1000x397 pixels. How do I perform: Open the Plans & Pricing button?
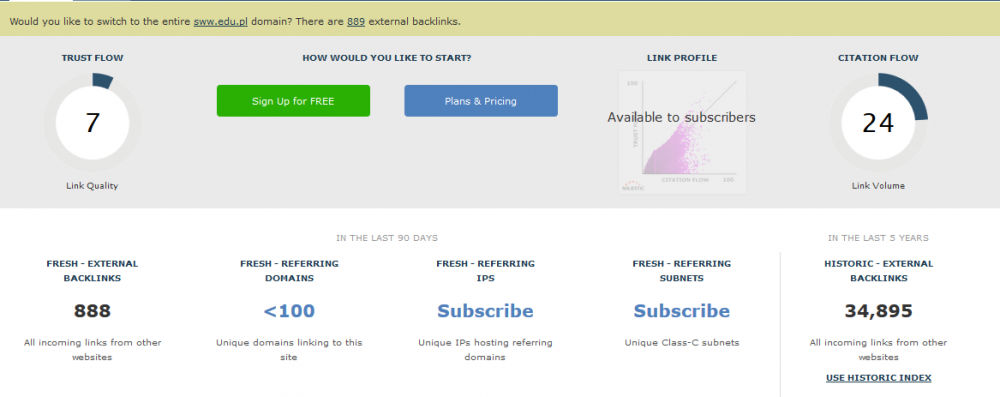click(481, 101)
